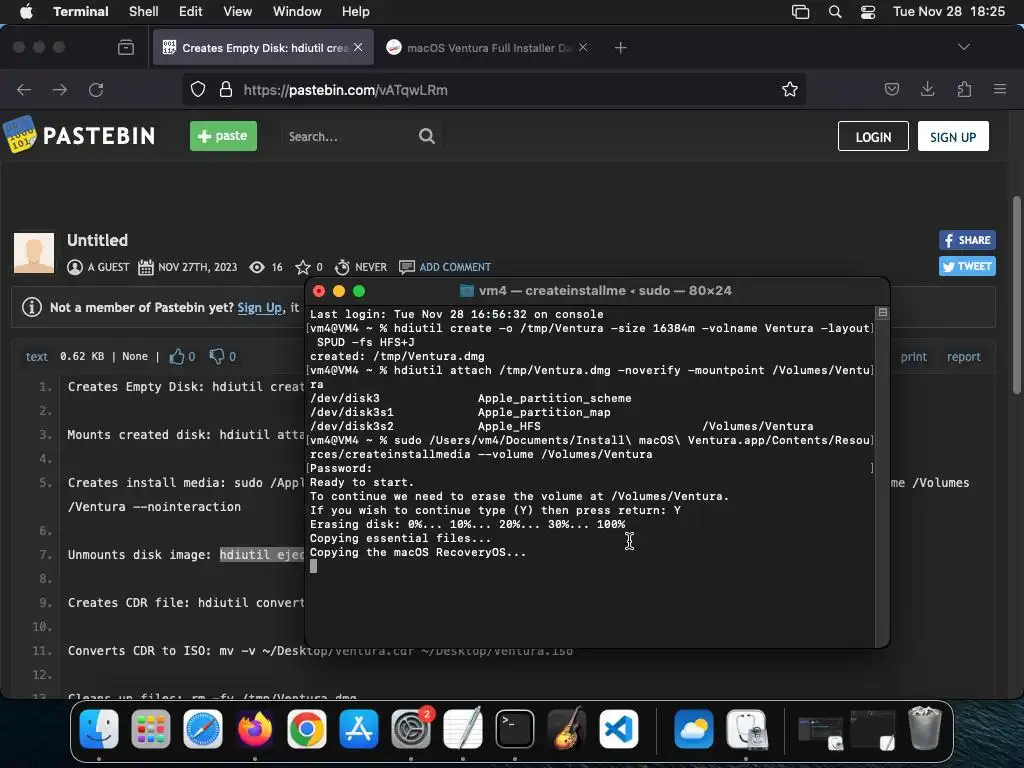Reload the pastebin page
This screenshot has height=768, width=1024.
click(x=96, y=90)
